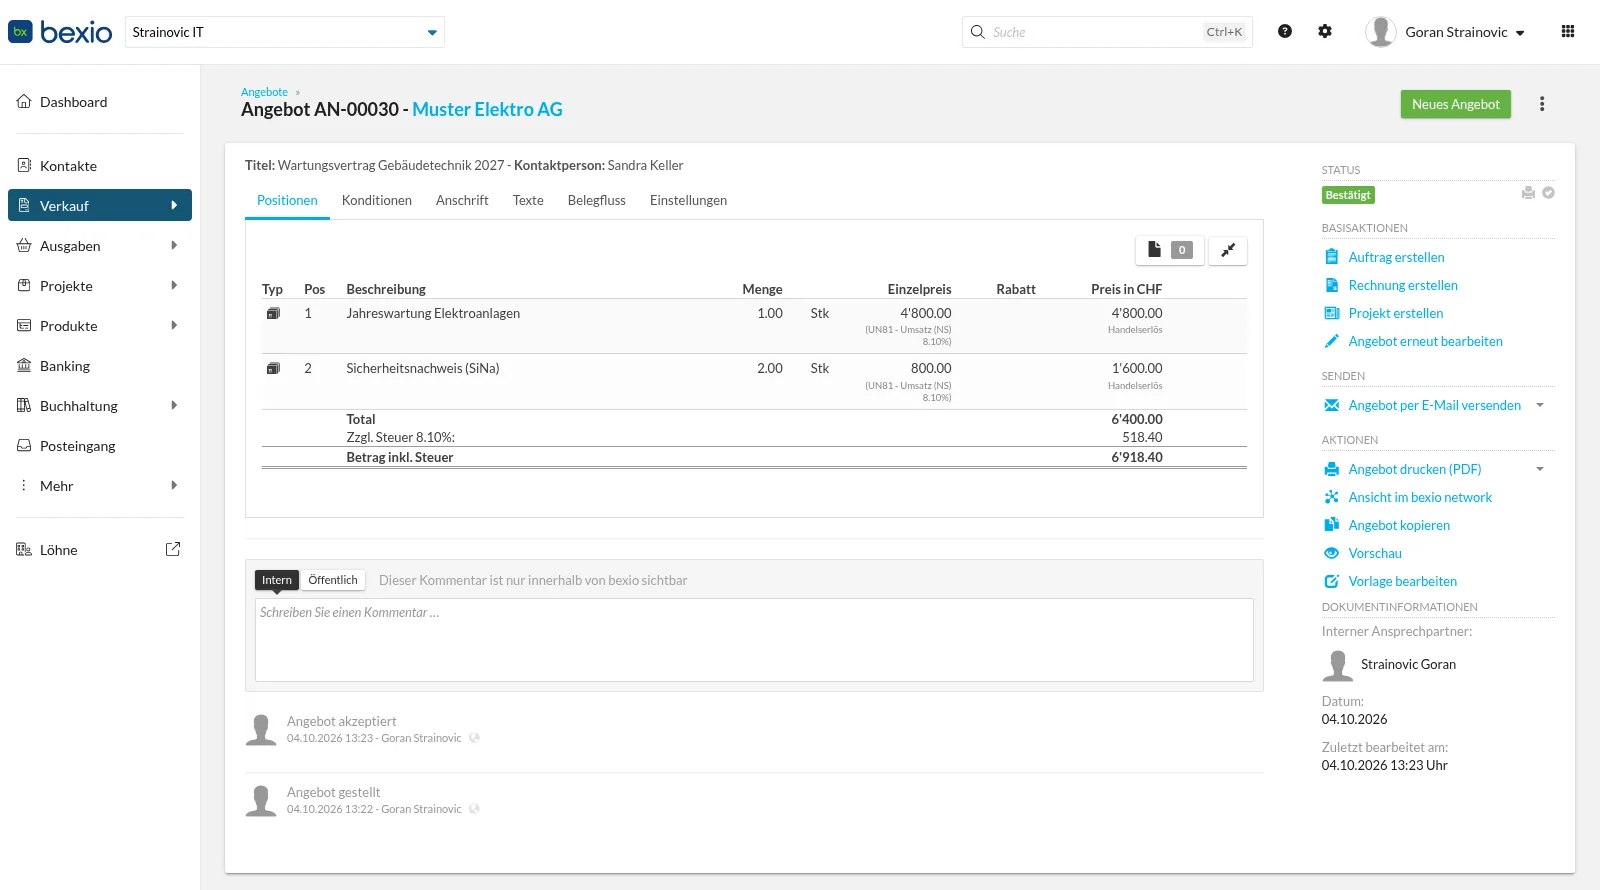The width and height of the screenshot is (1600, 890).
Task: Expand the Projekte sidebar submenu
Action: click(x=174, y=285)
